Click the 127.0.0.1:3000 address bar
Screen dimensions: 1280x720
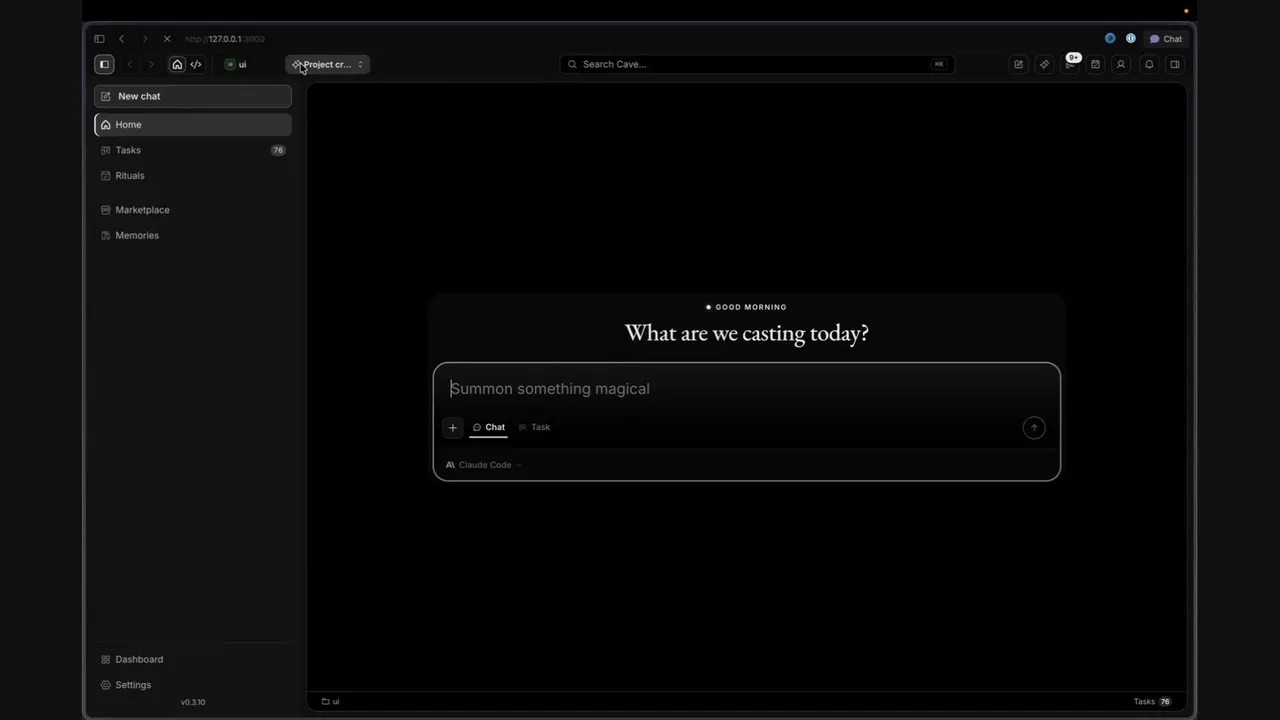coord(225,39)
